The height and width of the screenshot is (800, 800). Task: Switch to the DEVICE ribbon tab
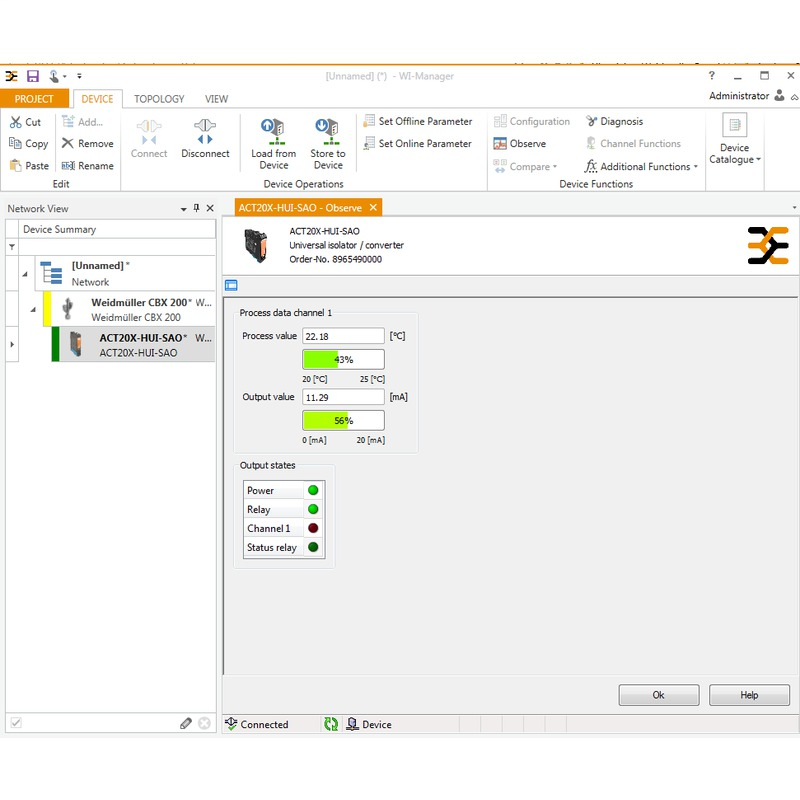[x=97, y=99]
